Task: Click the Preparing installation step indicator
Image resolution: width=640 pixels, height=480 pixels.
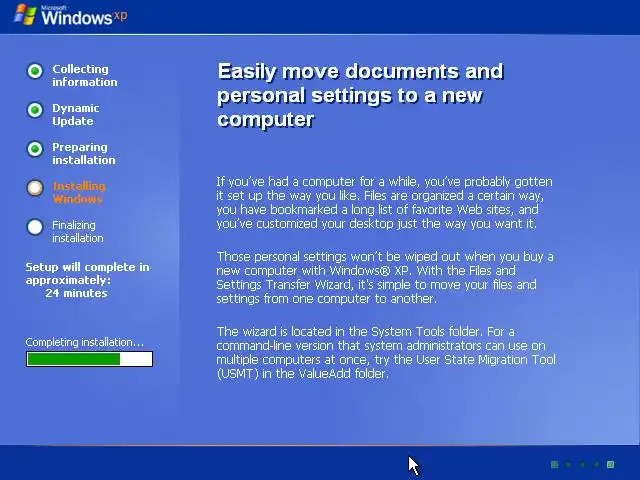Action: pos(35,149)
